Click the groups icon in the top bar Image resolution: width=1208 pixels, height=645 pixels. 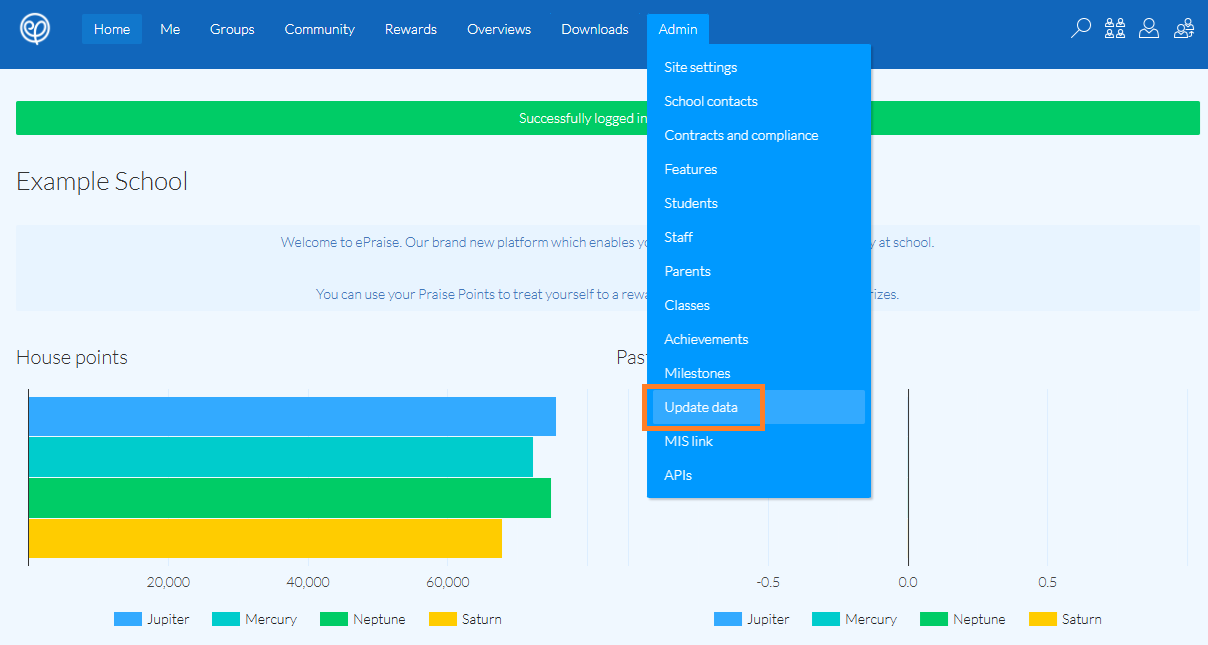[1114, 28]
